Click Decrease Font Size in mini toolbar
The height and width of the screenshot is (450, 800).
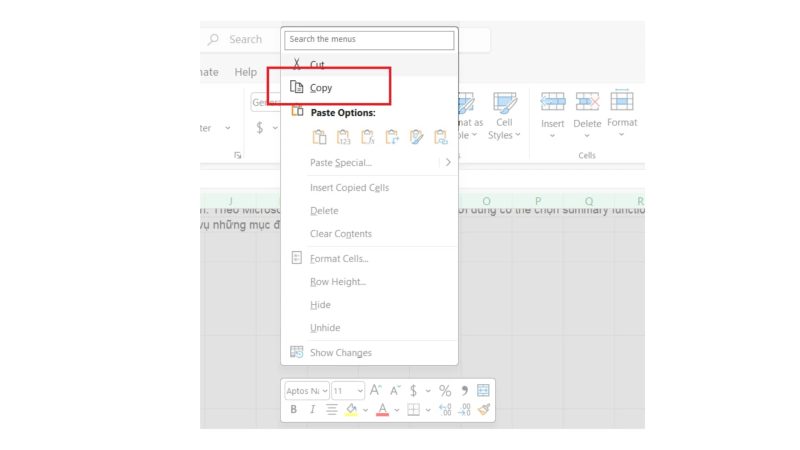(x=395, y=391)
